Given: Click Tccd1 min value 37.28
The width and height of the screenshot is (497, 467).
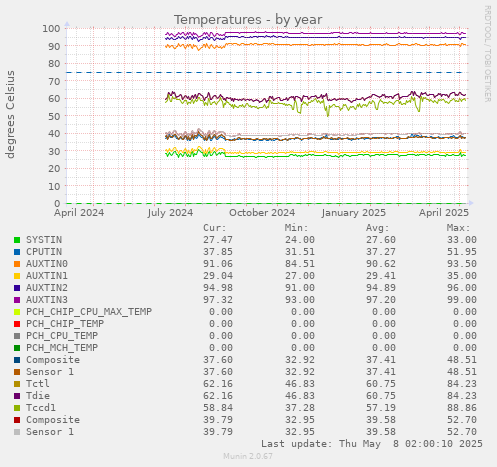Looking at the screenshot, I should click(x=300, y=408).
